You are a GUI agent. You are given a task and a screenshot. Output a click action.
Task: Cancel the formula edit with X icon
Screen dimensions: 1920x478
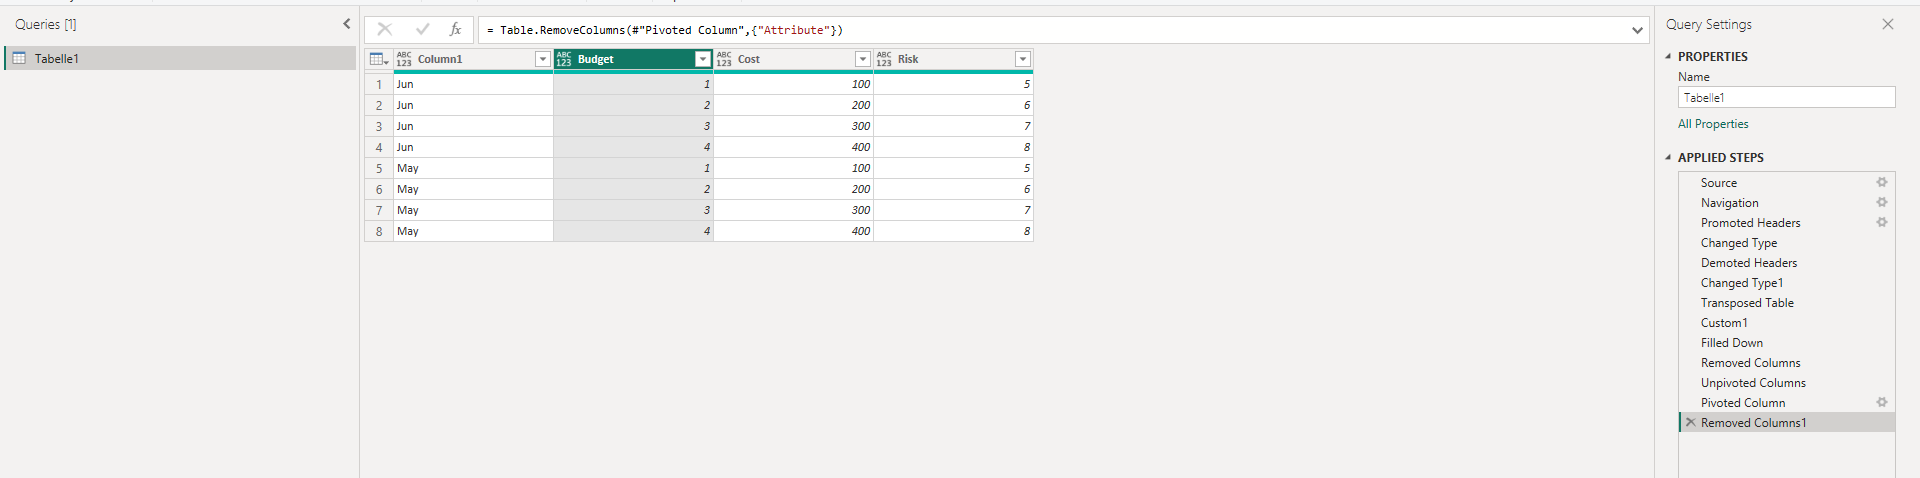point(385,30)
